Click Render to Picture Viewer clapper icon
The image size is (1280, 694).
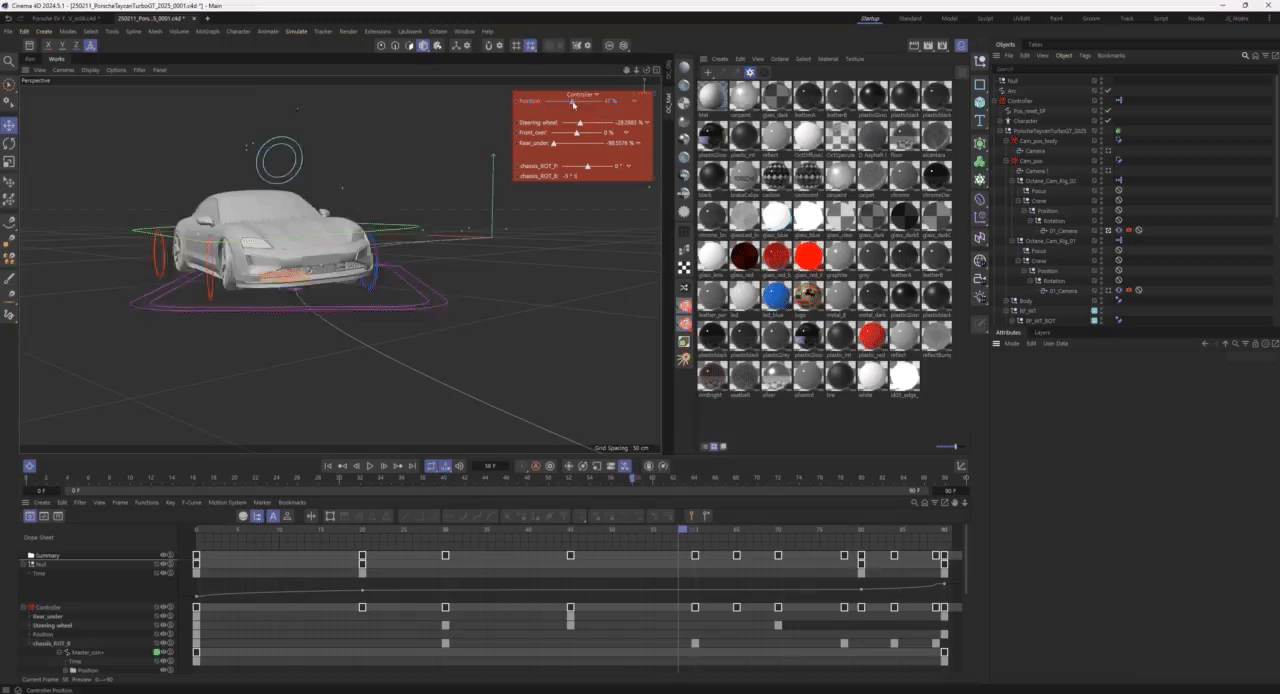click(x=929, y=45)
